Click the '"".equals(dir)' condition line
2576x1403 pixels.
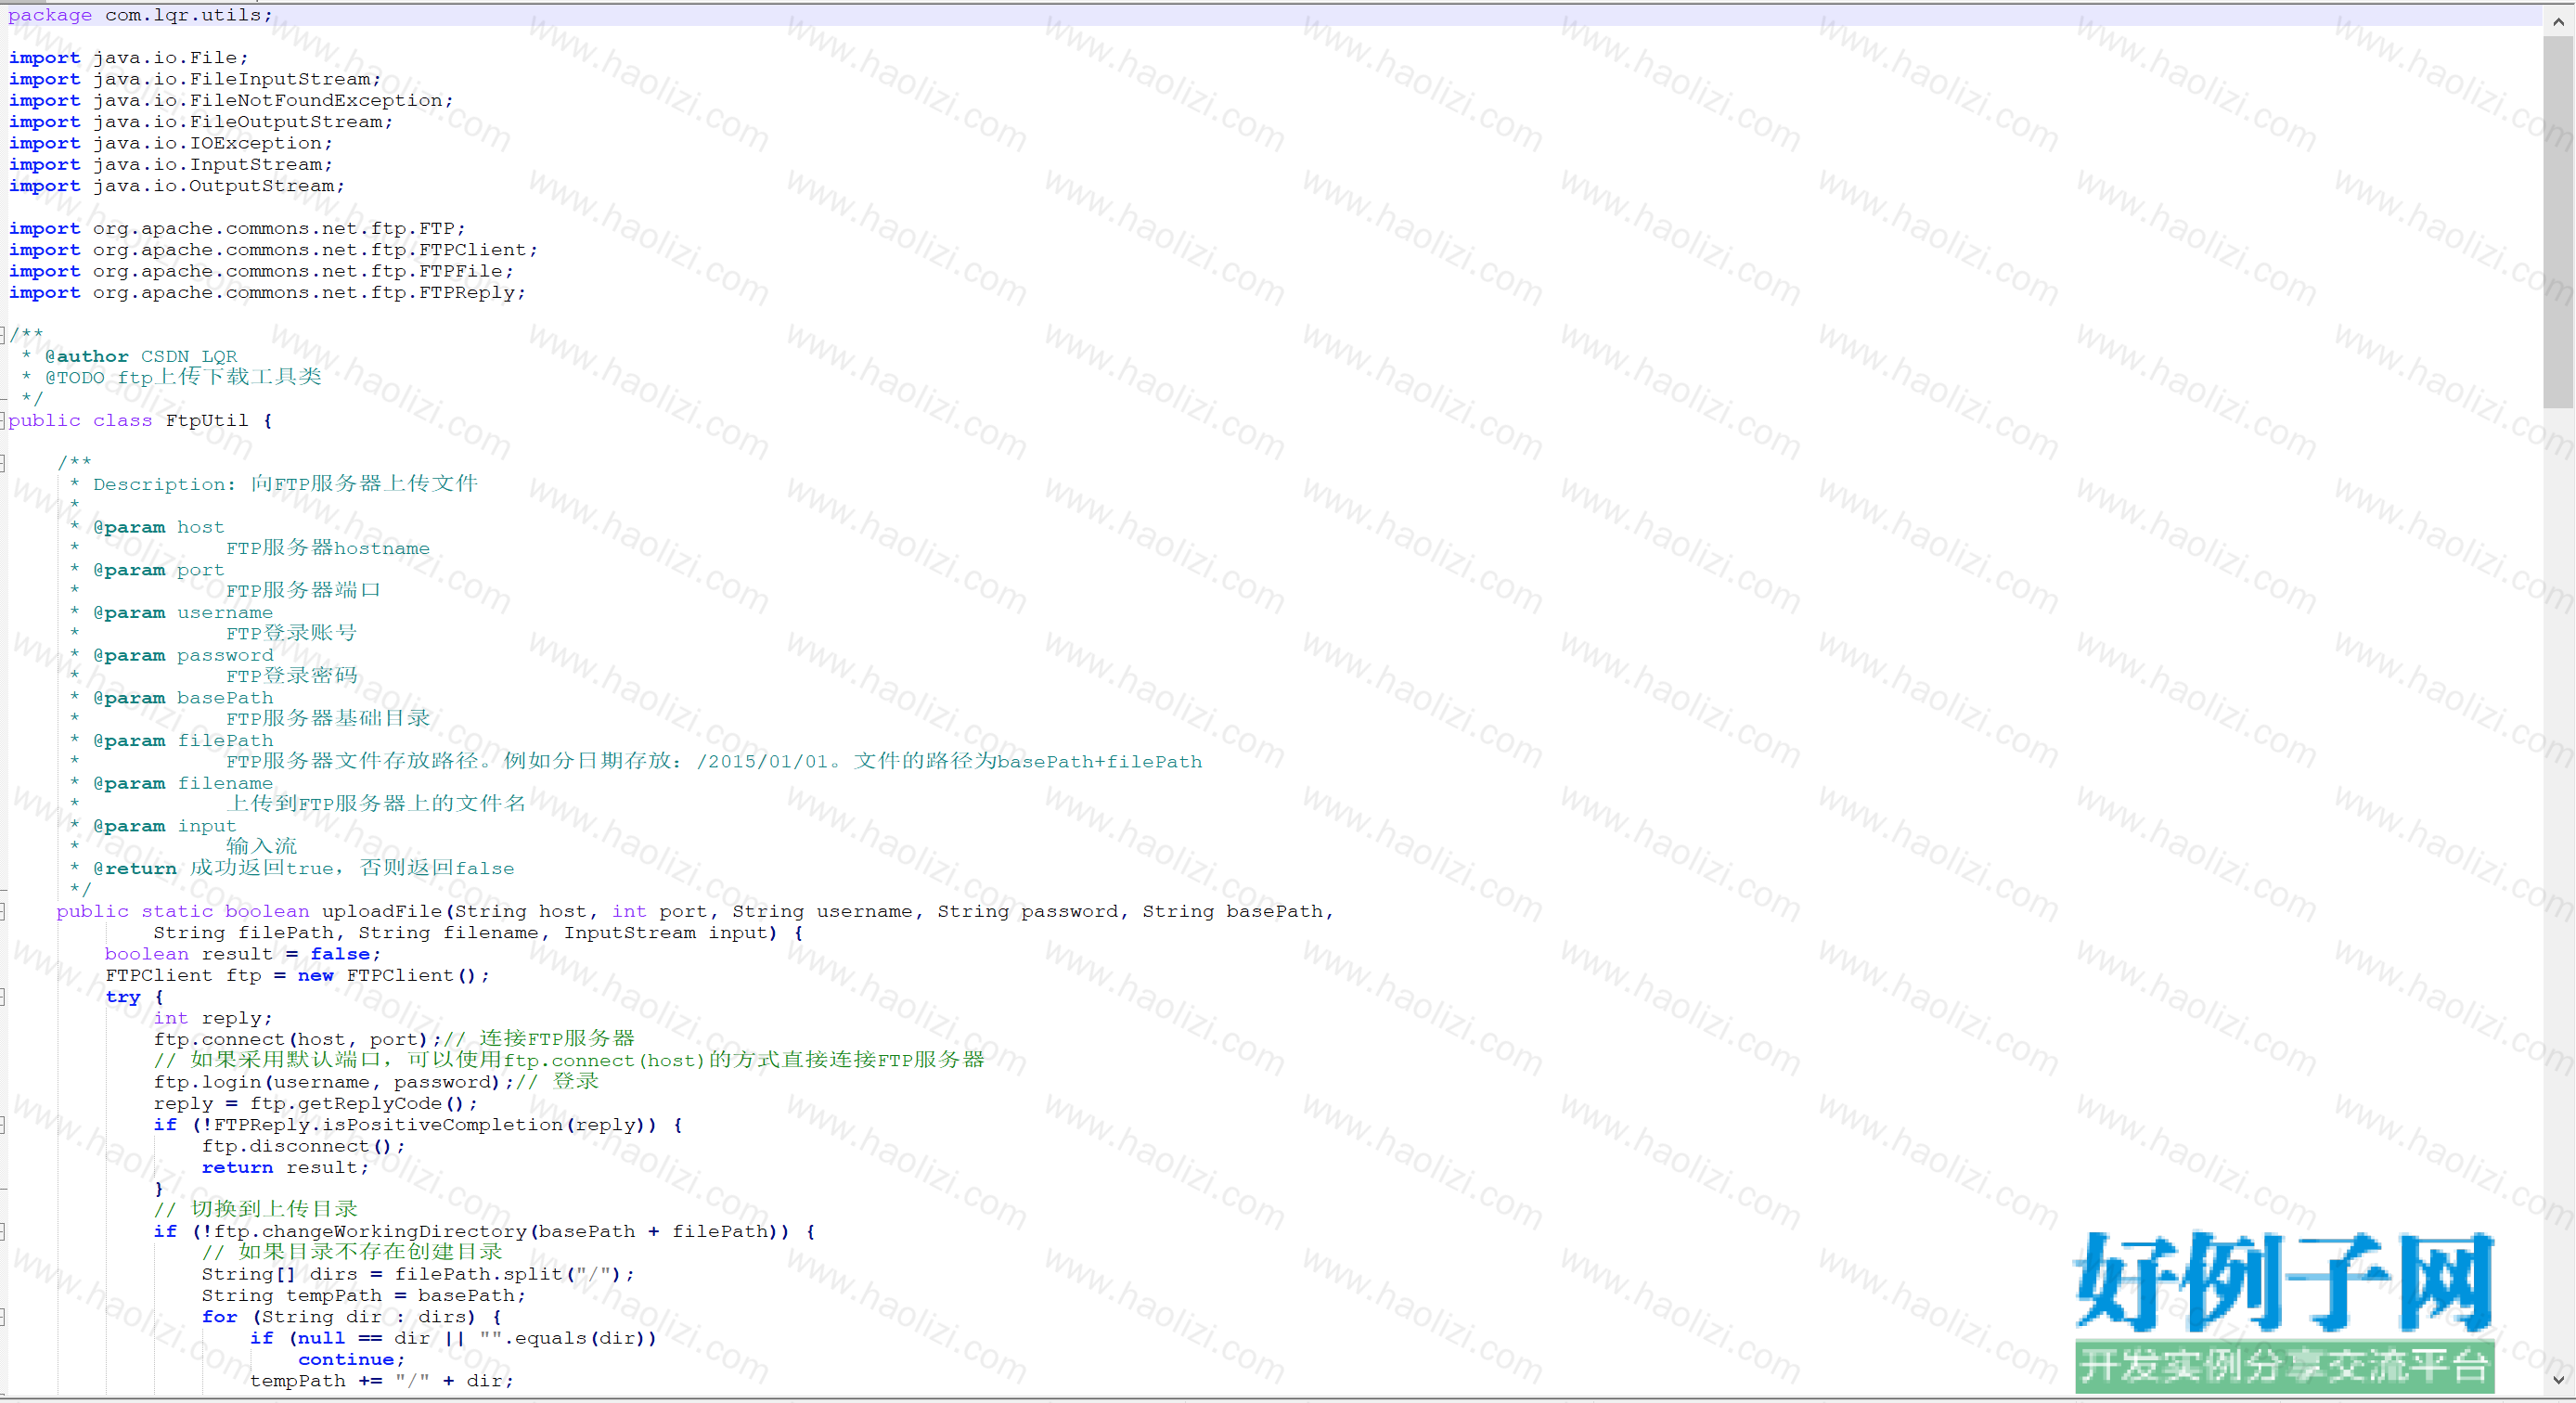pyautogui.click(x=453, y=1338)
